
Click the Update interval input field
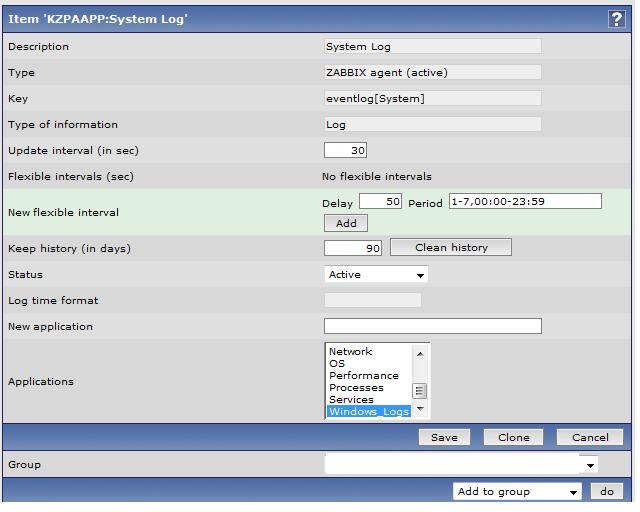point(346,151)
